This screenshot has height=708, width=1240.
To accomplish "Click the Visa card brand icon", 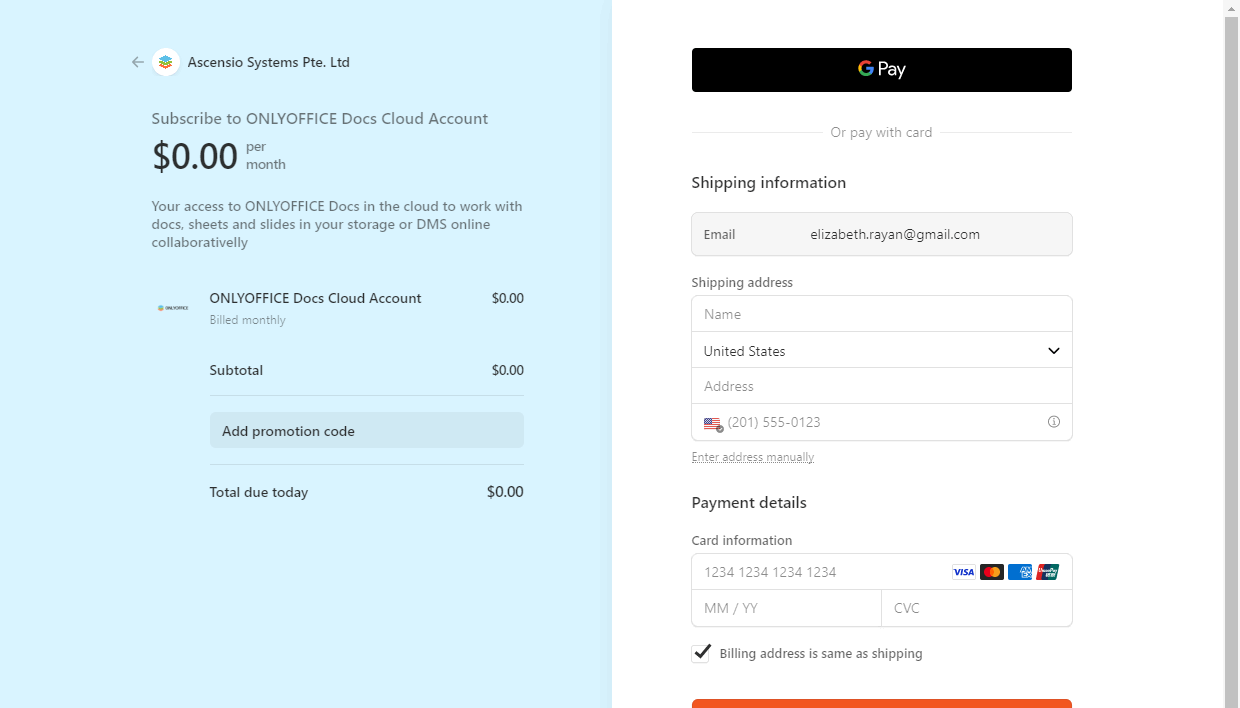I will pos(963,571).
